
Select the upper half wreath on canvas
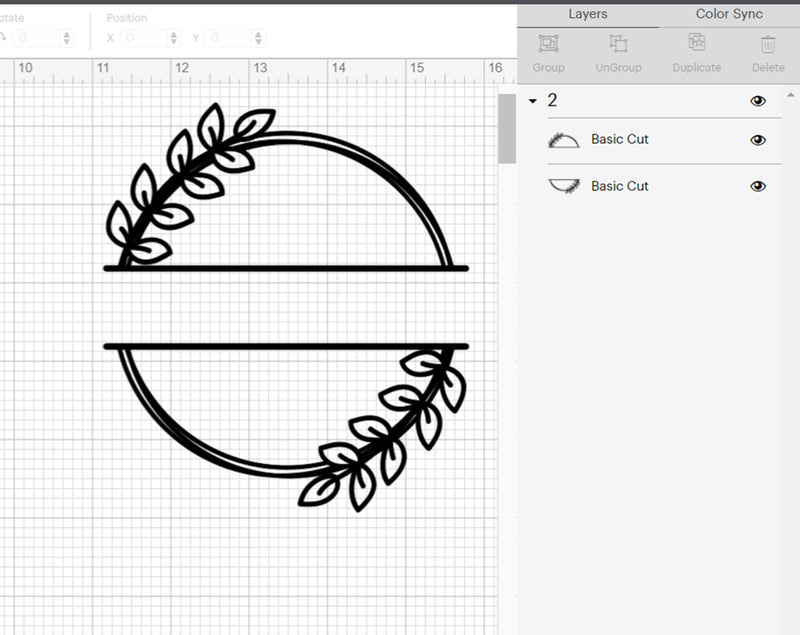click(x=286, y=187)
